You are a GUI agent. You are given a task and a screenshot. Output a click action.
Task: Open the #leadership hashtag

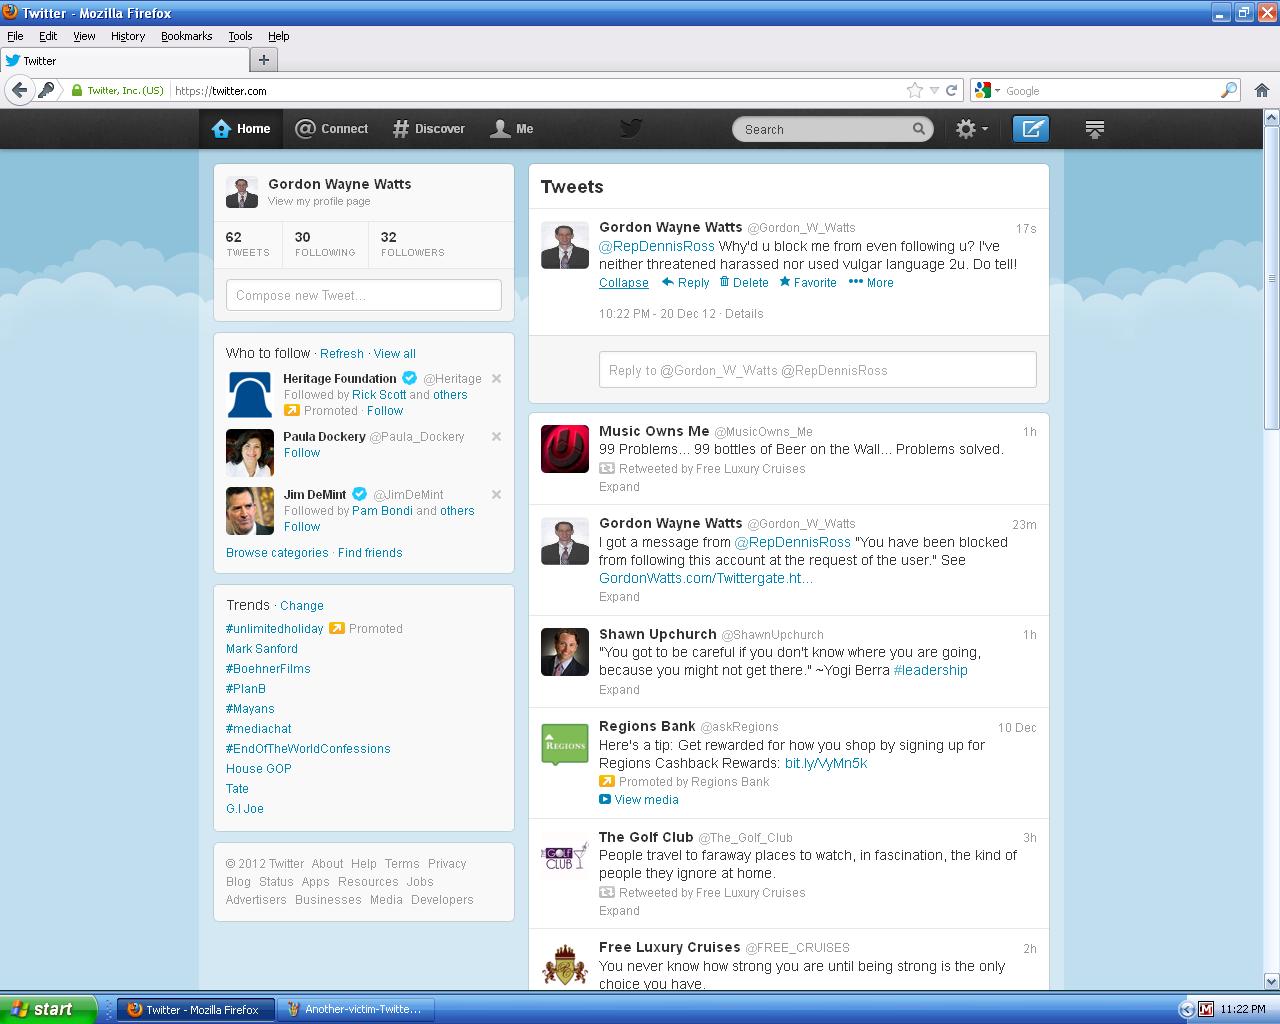tap(931, 670)
